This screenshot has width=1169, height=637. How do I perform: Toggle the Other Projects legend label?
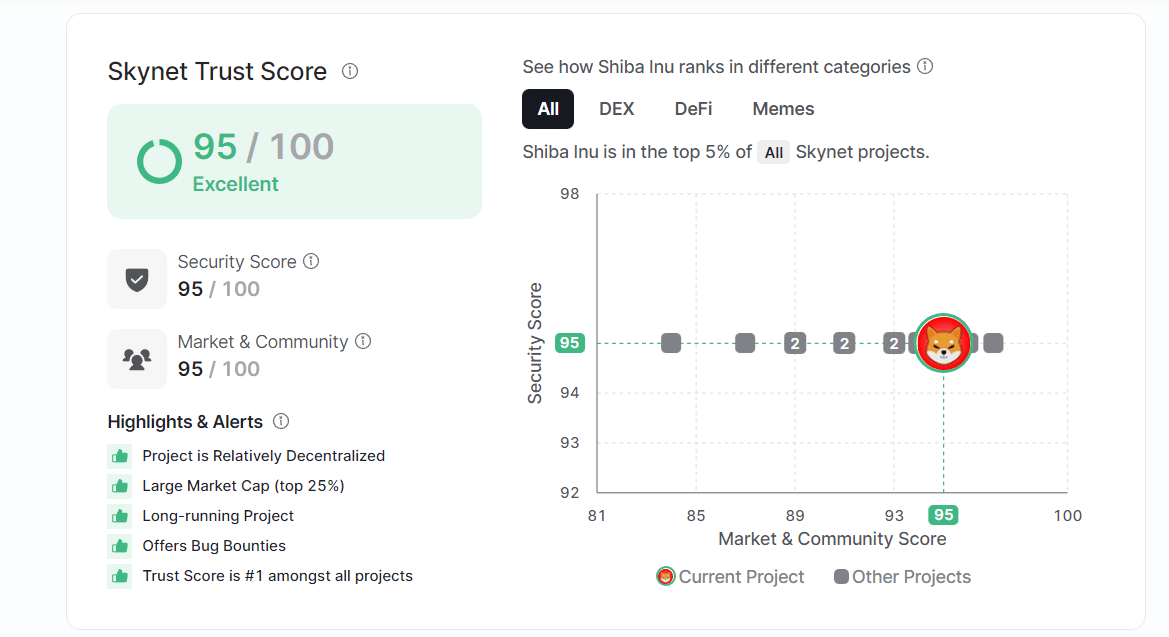click(911, 577)
